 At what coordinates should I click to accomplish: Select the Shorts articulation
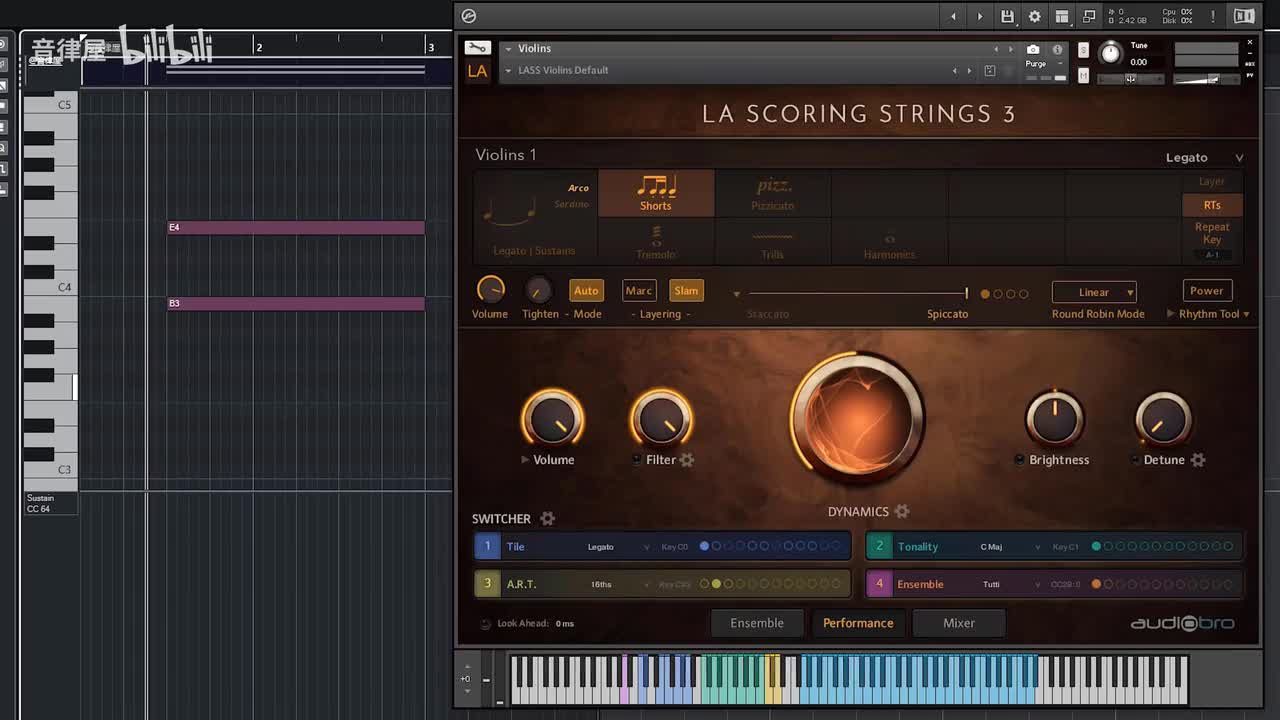(656, 193)
